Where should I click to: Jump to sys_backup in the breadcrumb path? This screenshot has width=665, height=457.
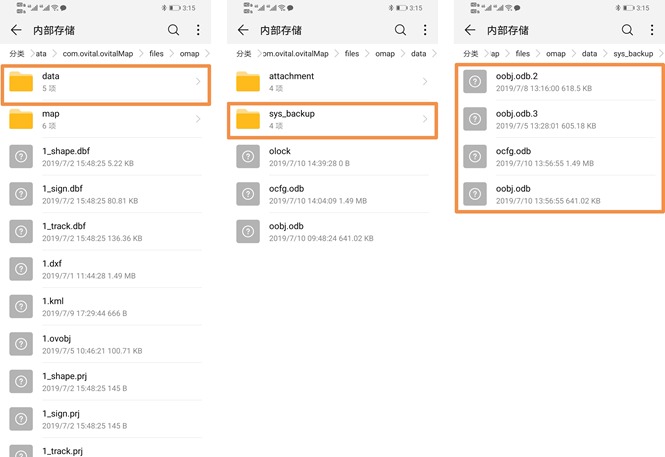coord(632,53)
